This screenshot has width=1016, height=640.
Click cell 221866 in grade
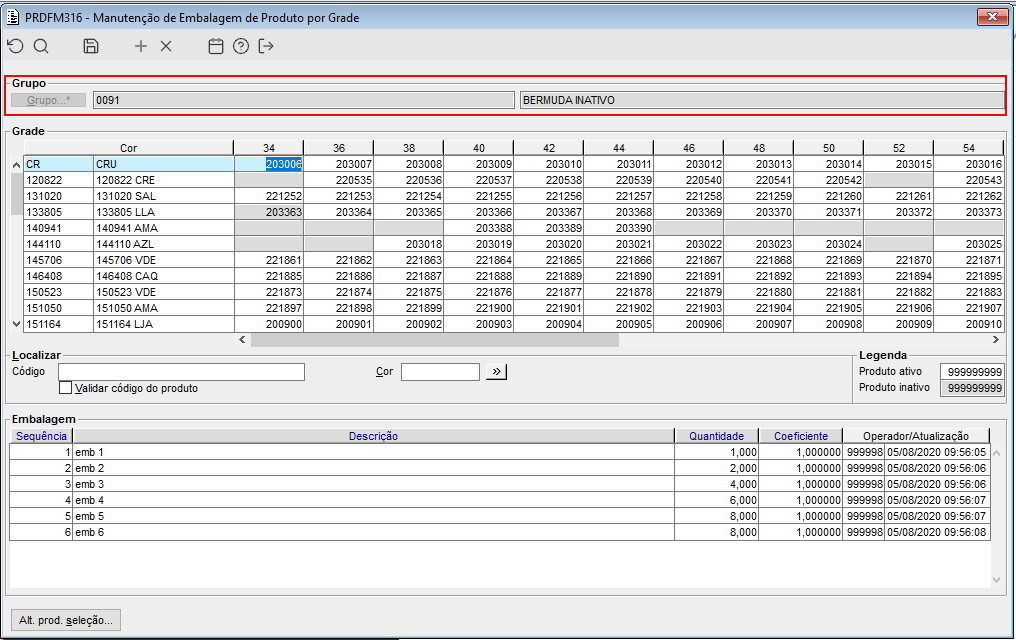[619, 260]
